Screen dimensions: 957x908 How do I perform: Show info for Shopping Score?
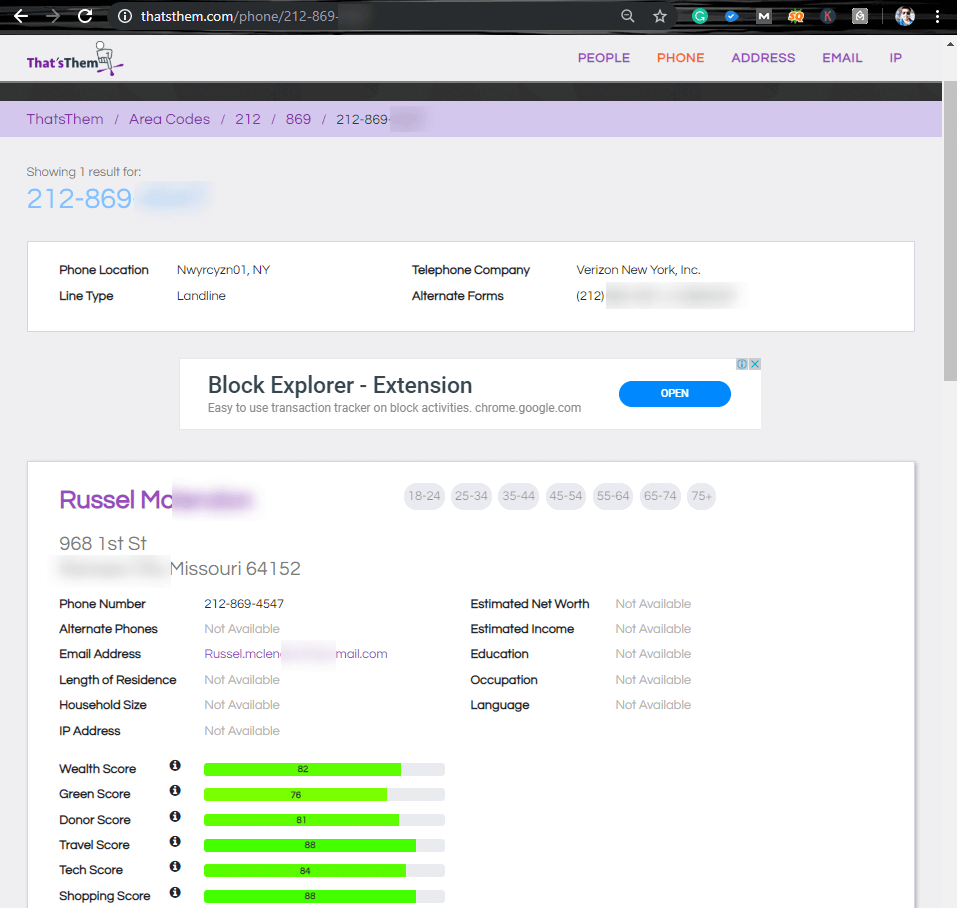[175, 893]
